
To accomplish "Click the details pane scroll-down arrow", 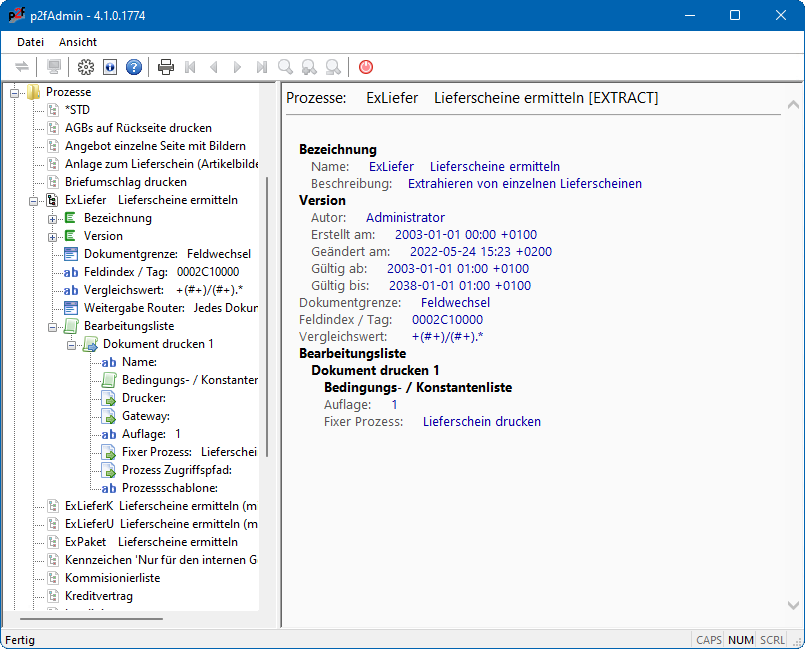I will coord(793,605).
